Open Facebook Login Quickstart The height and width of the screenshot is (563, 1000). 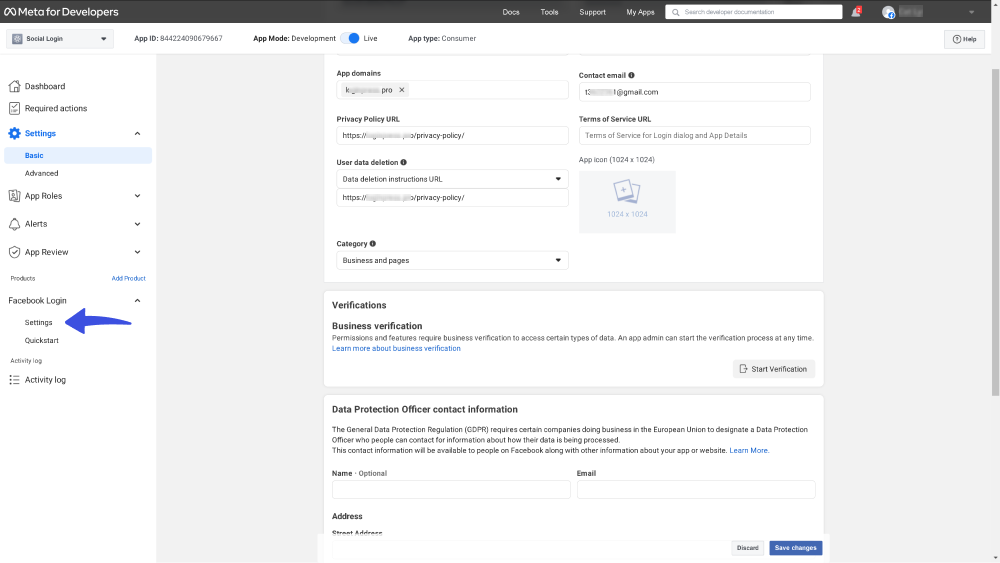click(x=41, y=340)
